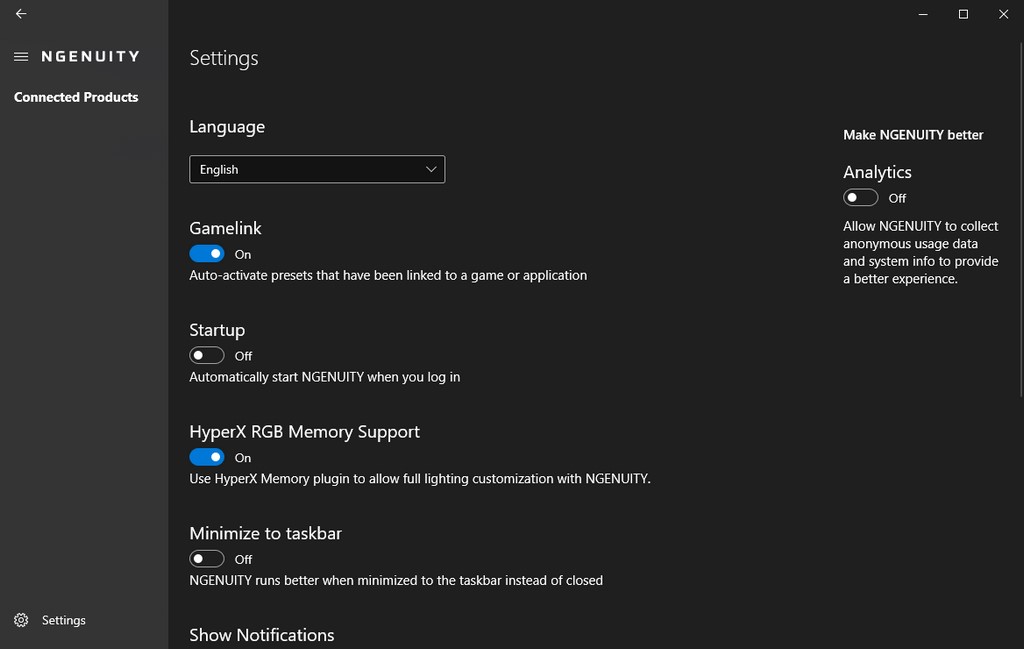Viewport: 1024px width, 649px height.
Task: Click the vertical scrollbar on right edge
Action: (1021, 219)
